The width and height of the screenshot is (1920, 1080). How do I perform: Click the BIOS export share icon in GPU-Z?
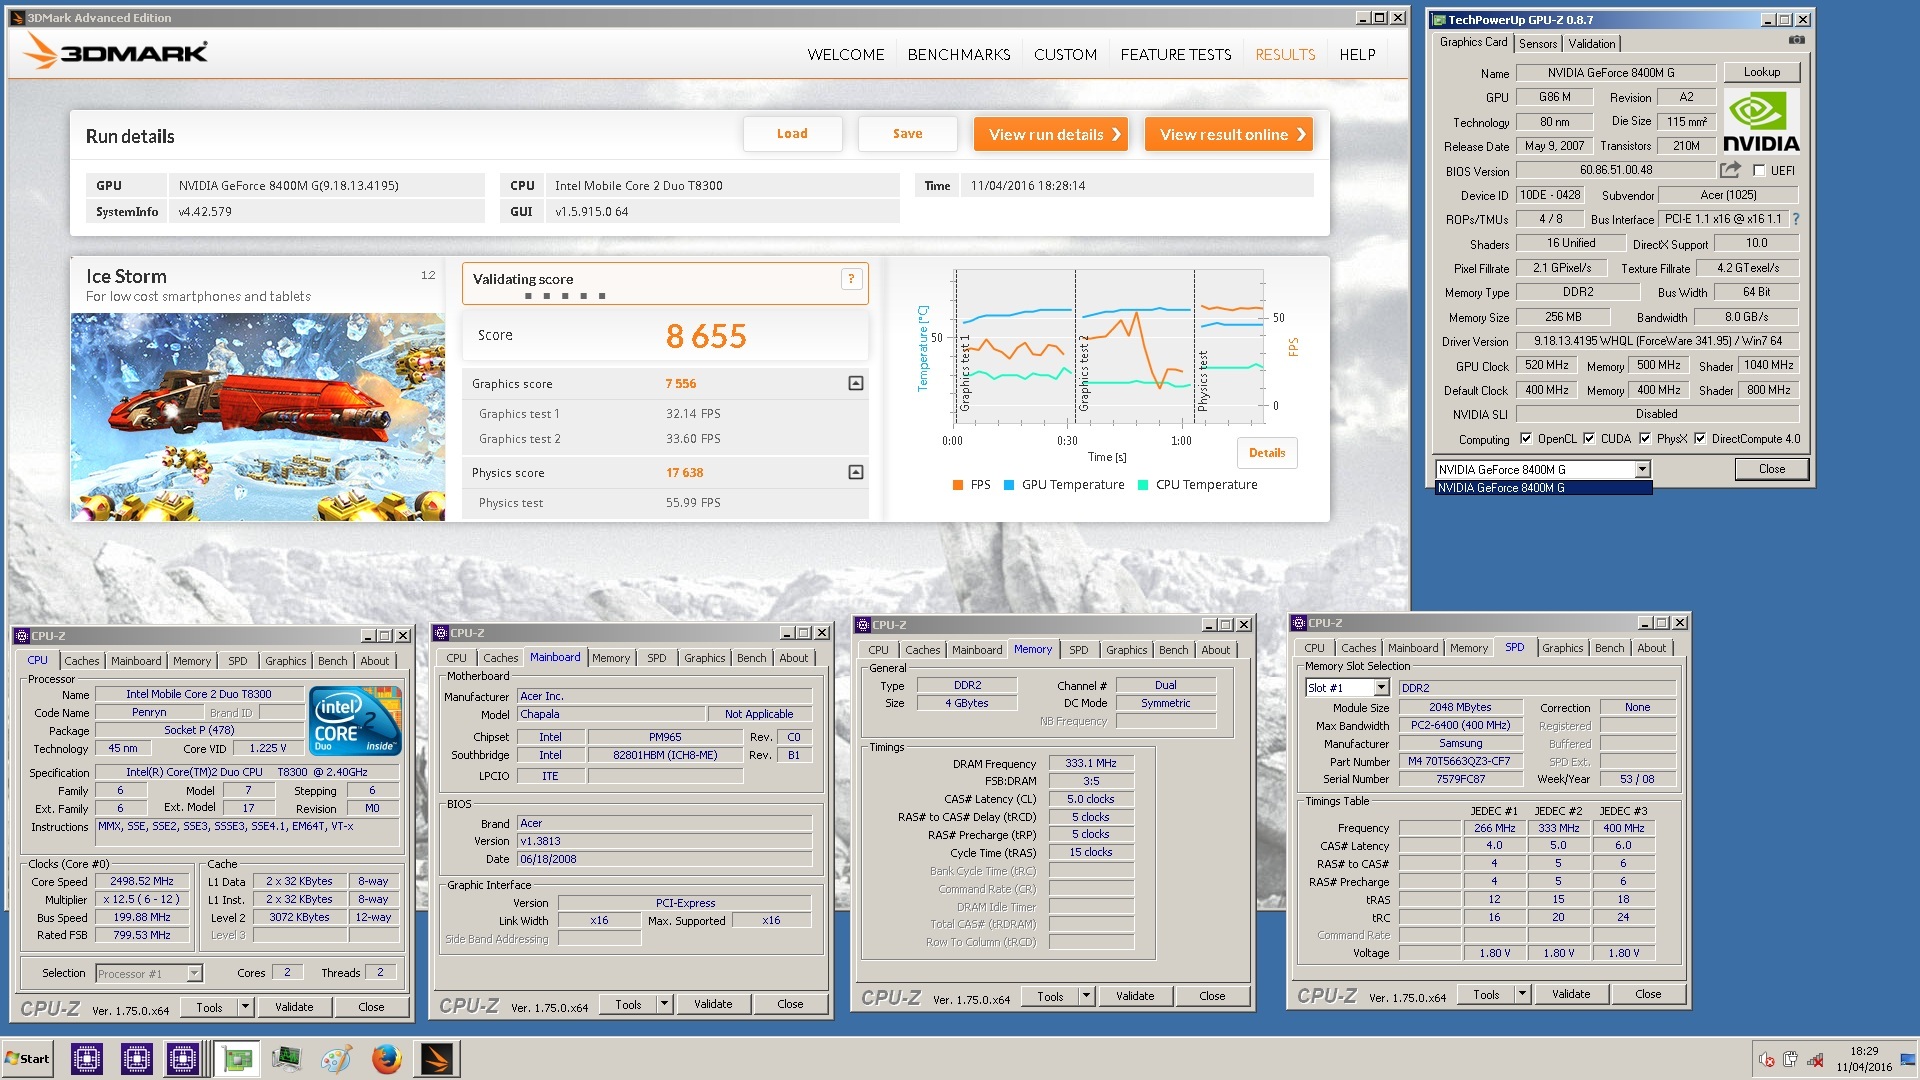coord(1730,170)
